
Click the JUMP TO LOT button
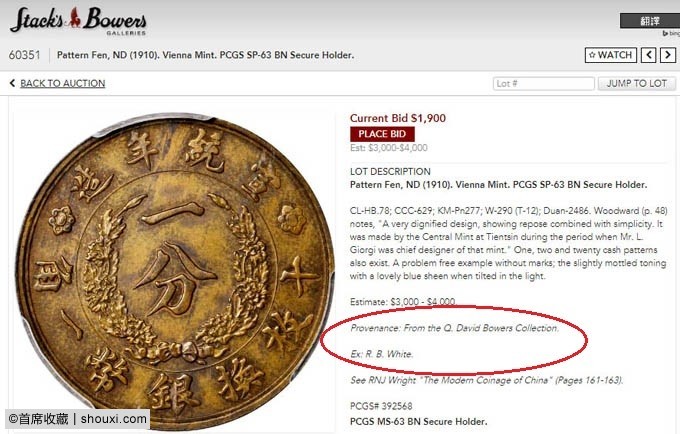coord(636,83)
